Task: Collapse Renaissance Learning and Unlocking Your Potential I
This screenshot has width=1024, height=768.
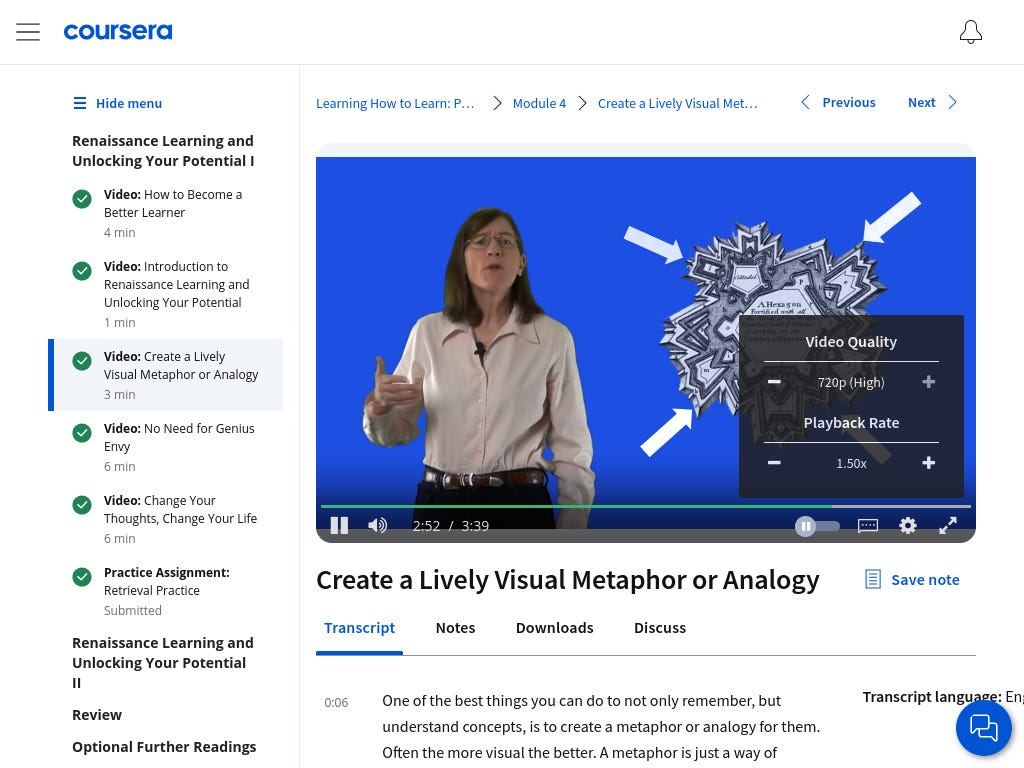Action: 163,151
